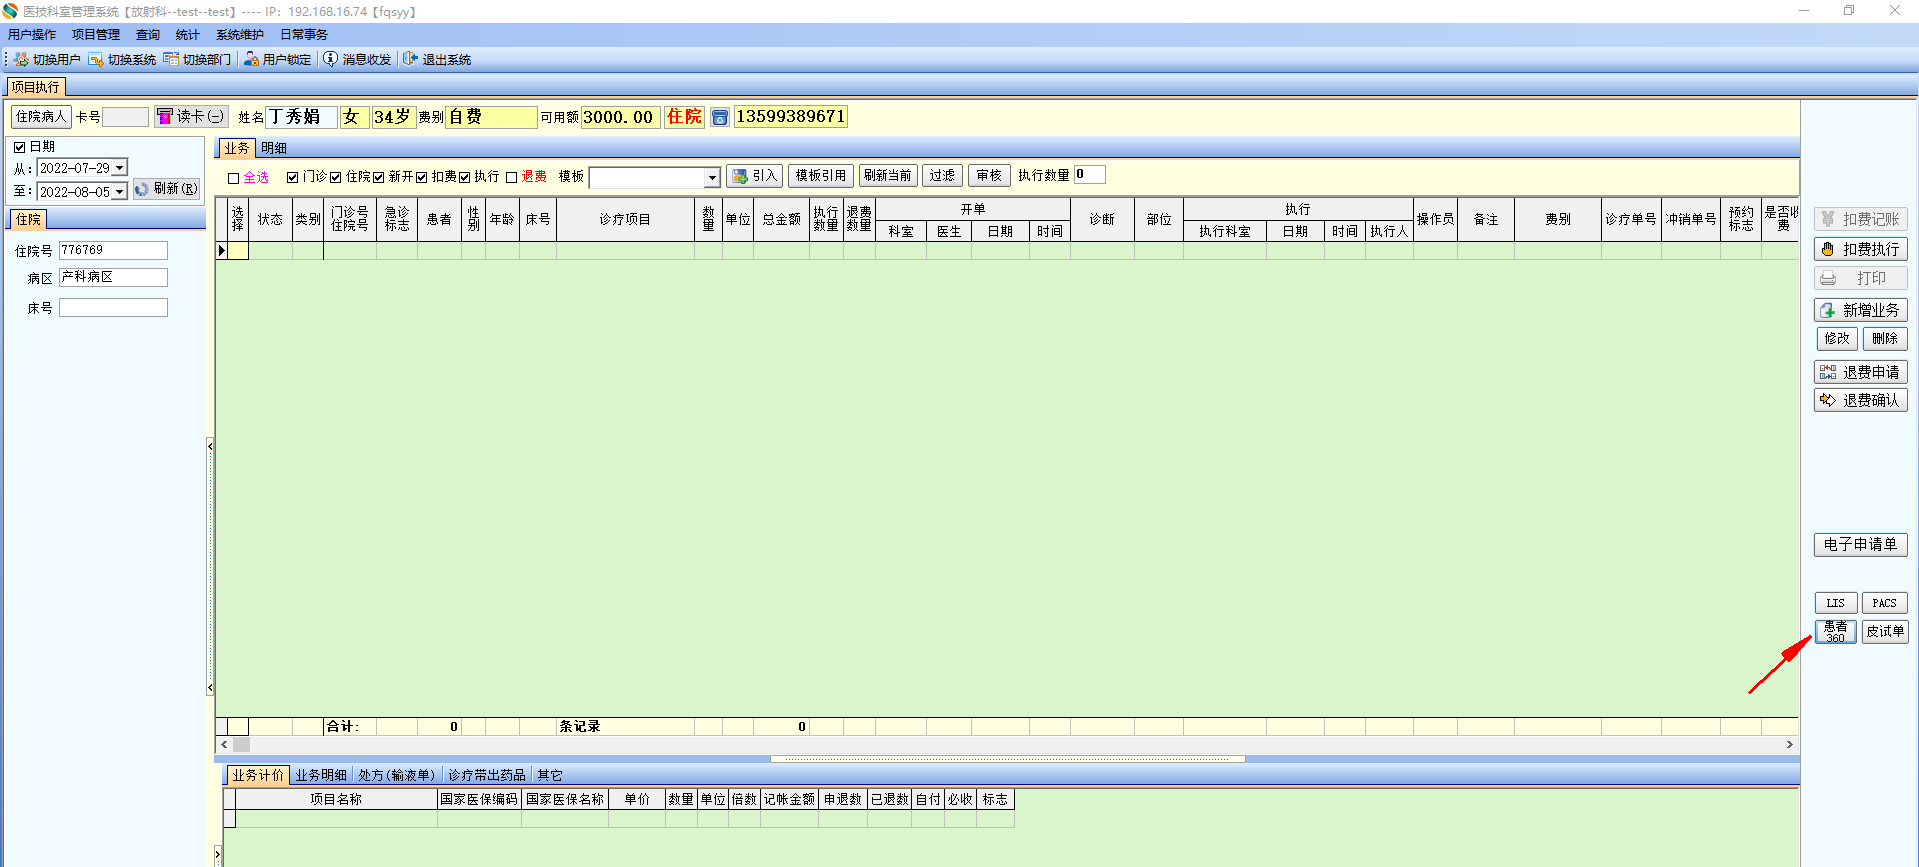The width and height of the screenshot is (1919, 867).
Task: Check the red 退费 checkbox
Action: 512,177
